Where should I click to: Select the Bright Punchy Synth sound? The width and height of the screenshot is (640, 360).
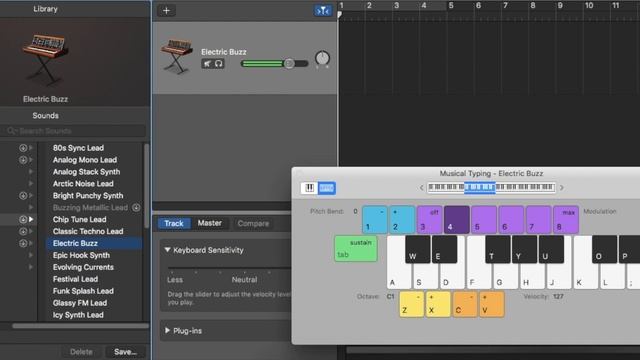tap(88, 196)
